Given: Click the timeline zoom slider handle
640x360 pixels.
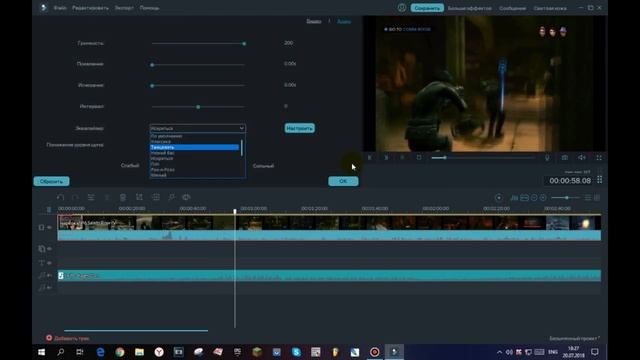Looking at the screenshot, I should [567, 198].
